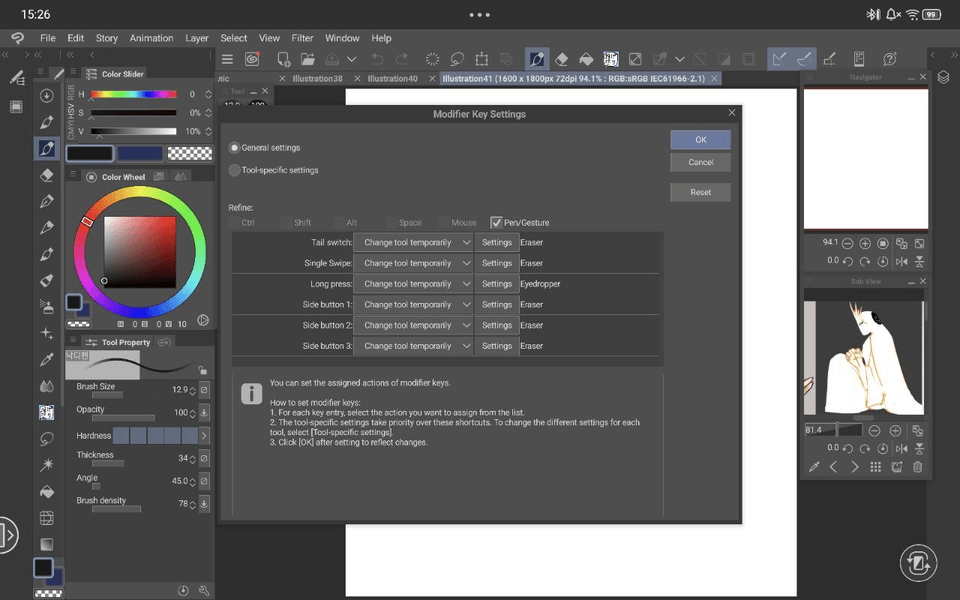Select the Auto select magic wand tool
This screenshot has height=600, width=960.
[x=47, y=465]
